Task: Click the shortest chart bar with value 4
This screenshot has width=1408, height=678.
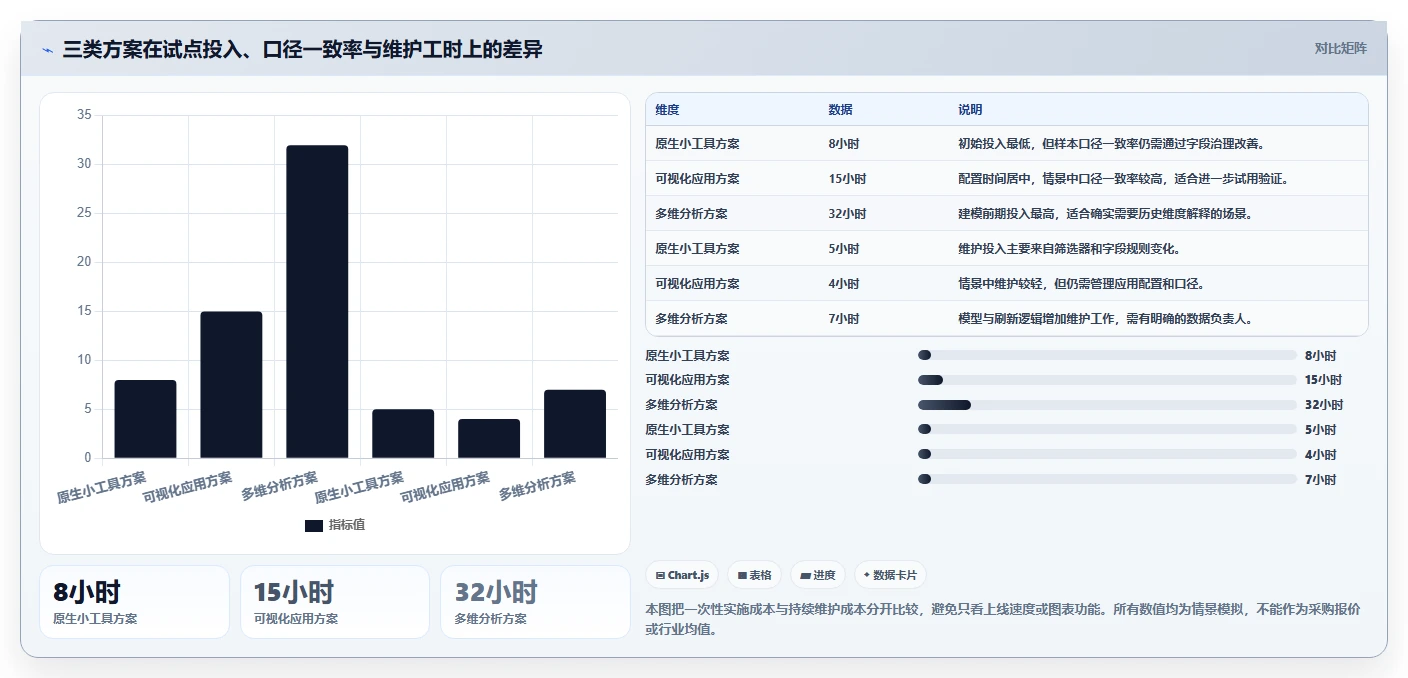Action: [489, 439]
